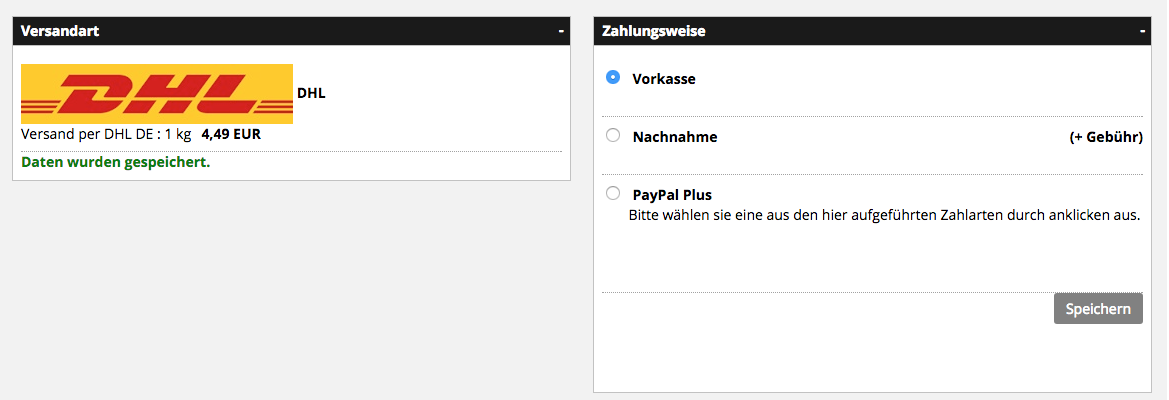Click the Nachnahme payment label
This screenshot has width=1169, height=400.
[675, 137]
